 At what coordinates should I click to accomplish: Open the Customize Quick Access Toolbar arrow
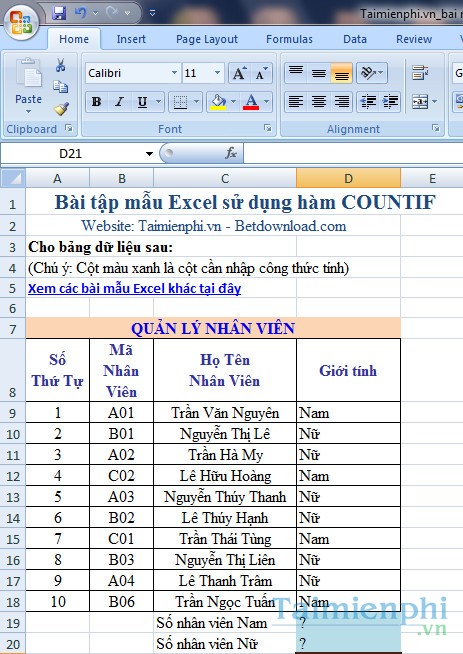pyautogui.click(x=152, y=13)
